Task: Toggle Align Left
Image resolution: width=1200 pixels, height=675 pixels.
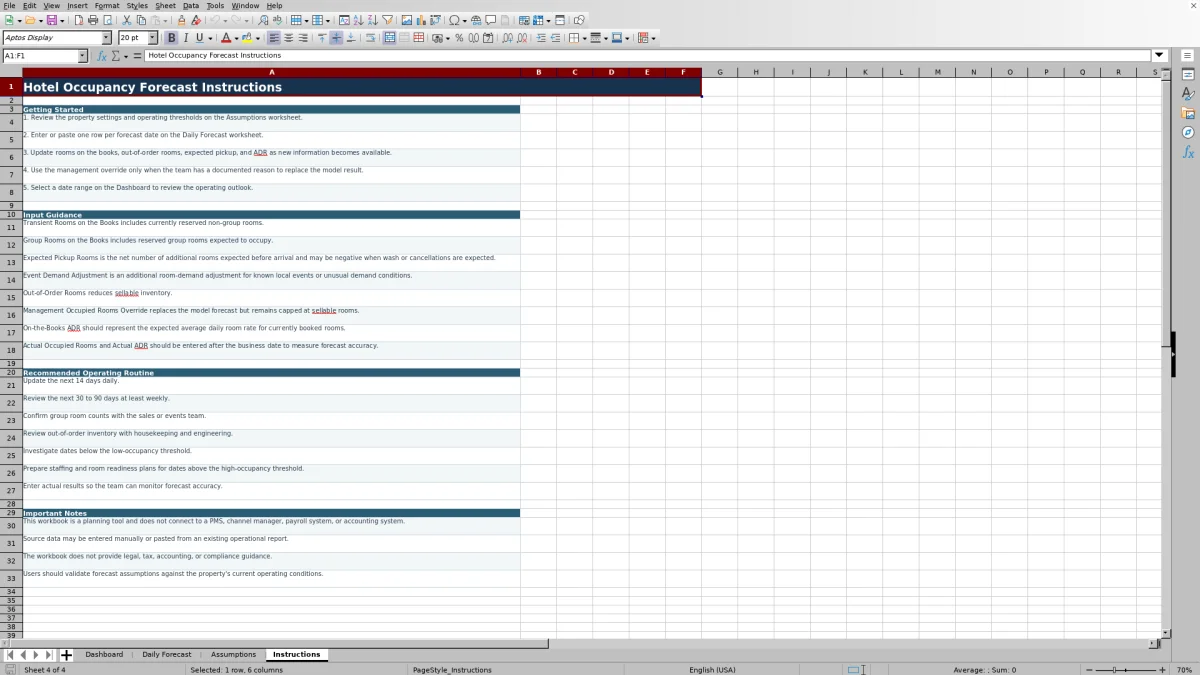Action: click(x=274, y=38)
